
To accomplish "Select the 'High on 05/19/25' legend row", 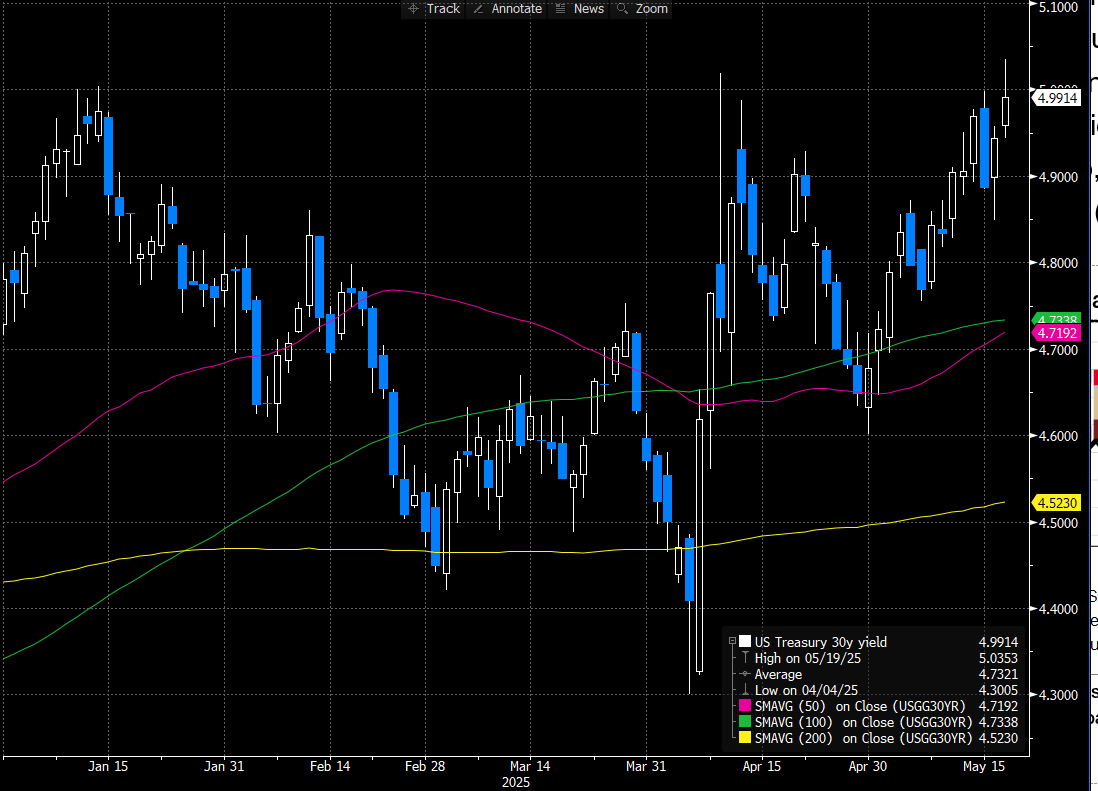I will [x=807, y=658].
